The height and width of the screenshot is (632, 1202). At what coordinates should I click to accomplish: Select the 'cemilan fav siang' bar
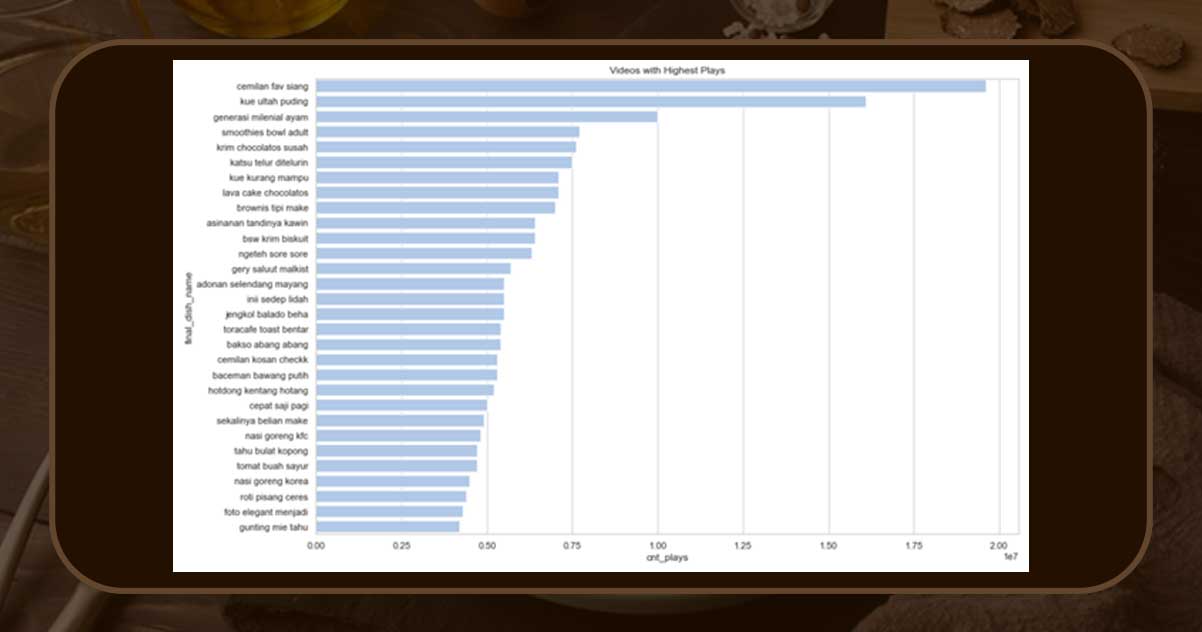[650, 86]
